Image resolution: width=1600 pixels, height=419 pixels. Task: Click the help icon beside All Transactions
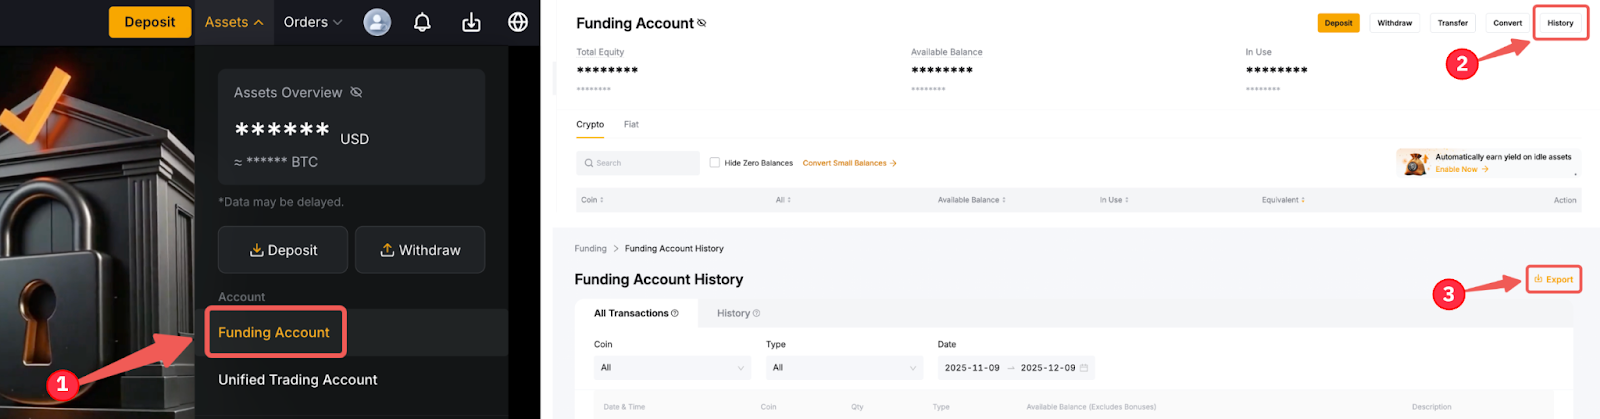675,314
